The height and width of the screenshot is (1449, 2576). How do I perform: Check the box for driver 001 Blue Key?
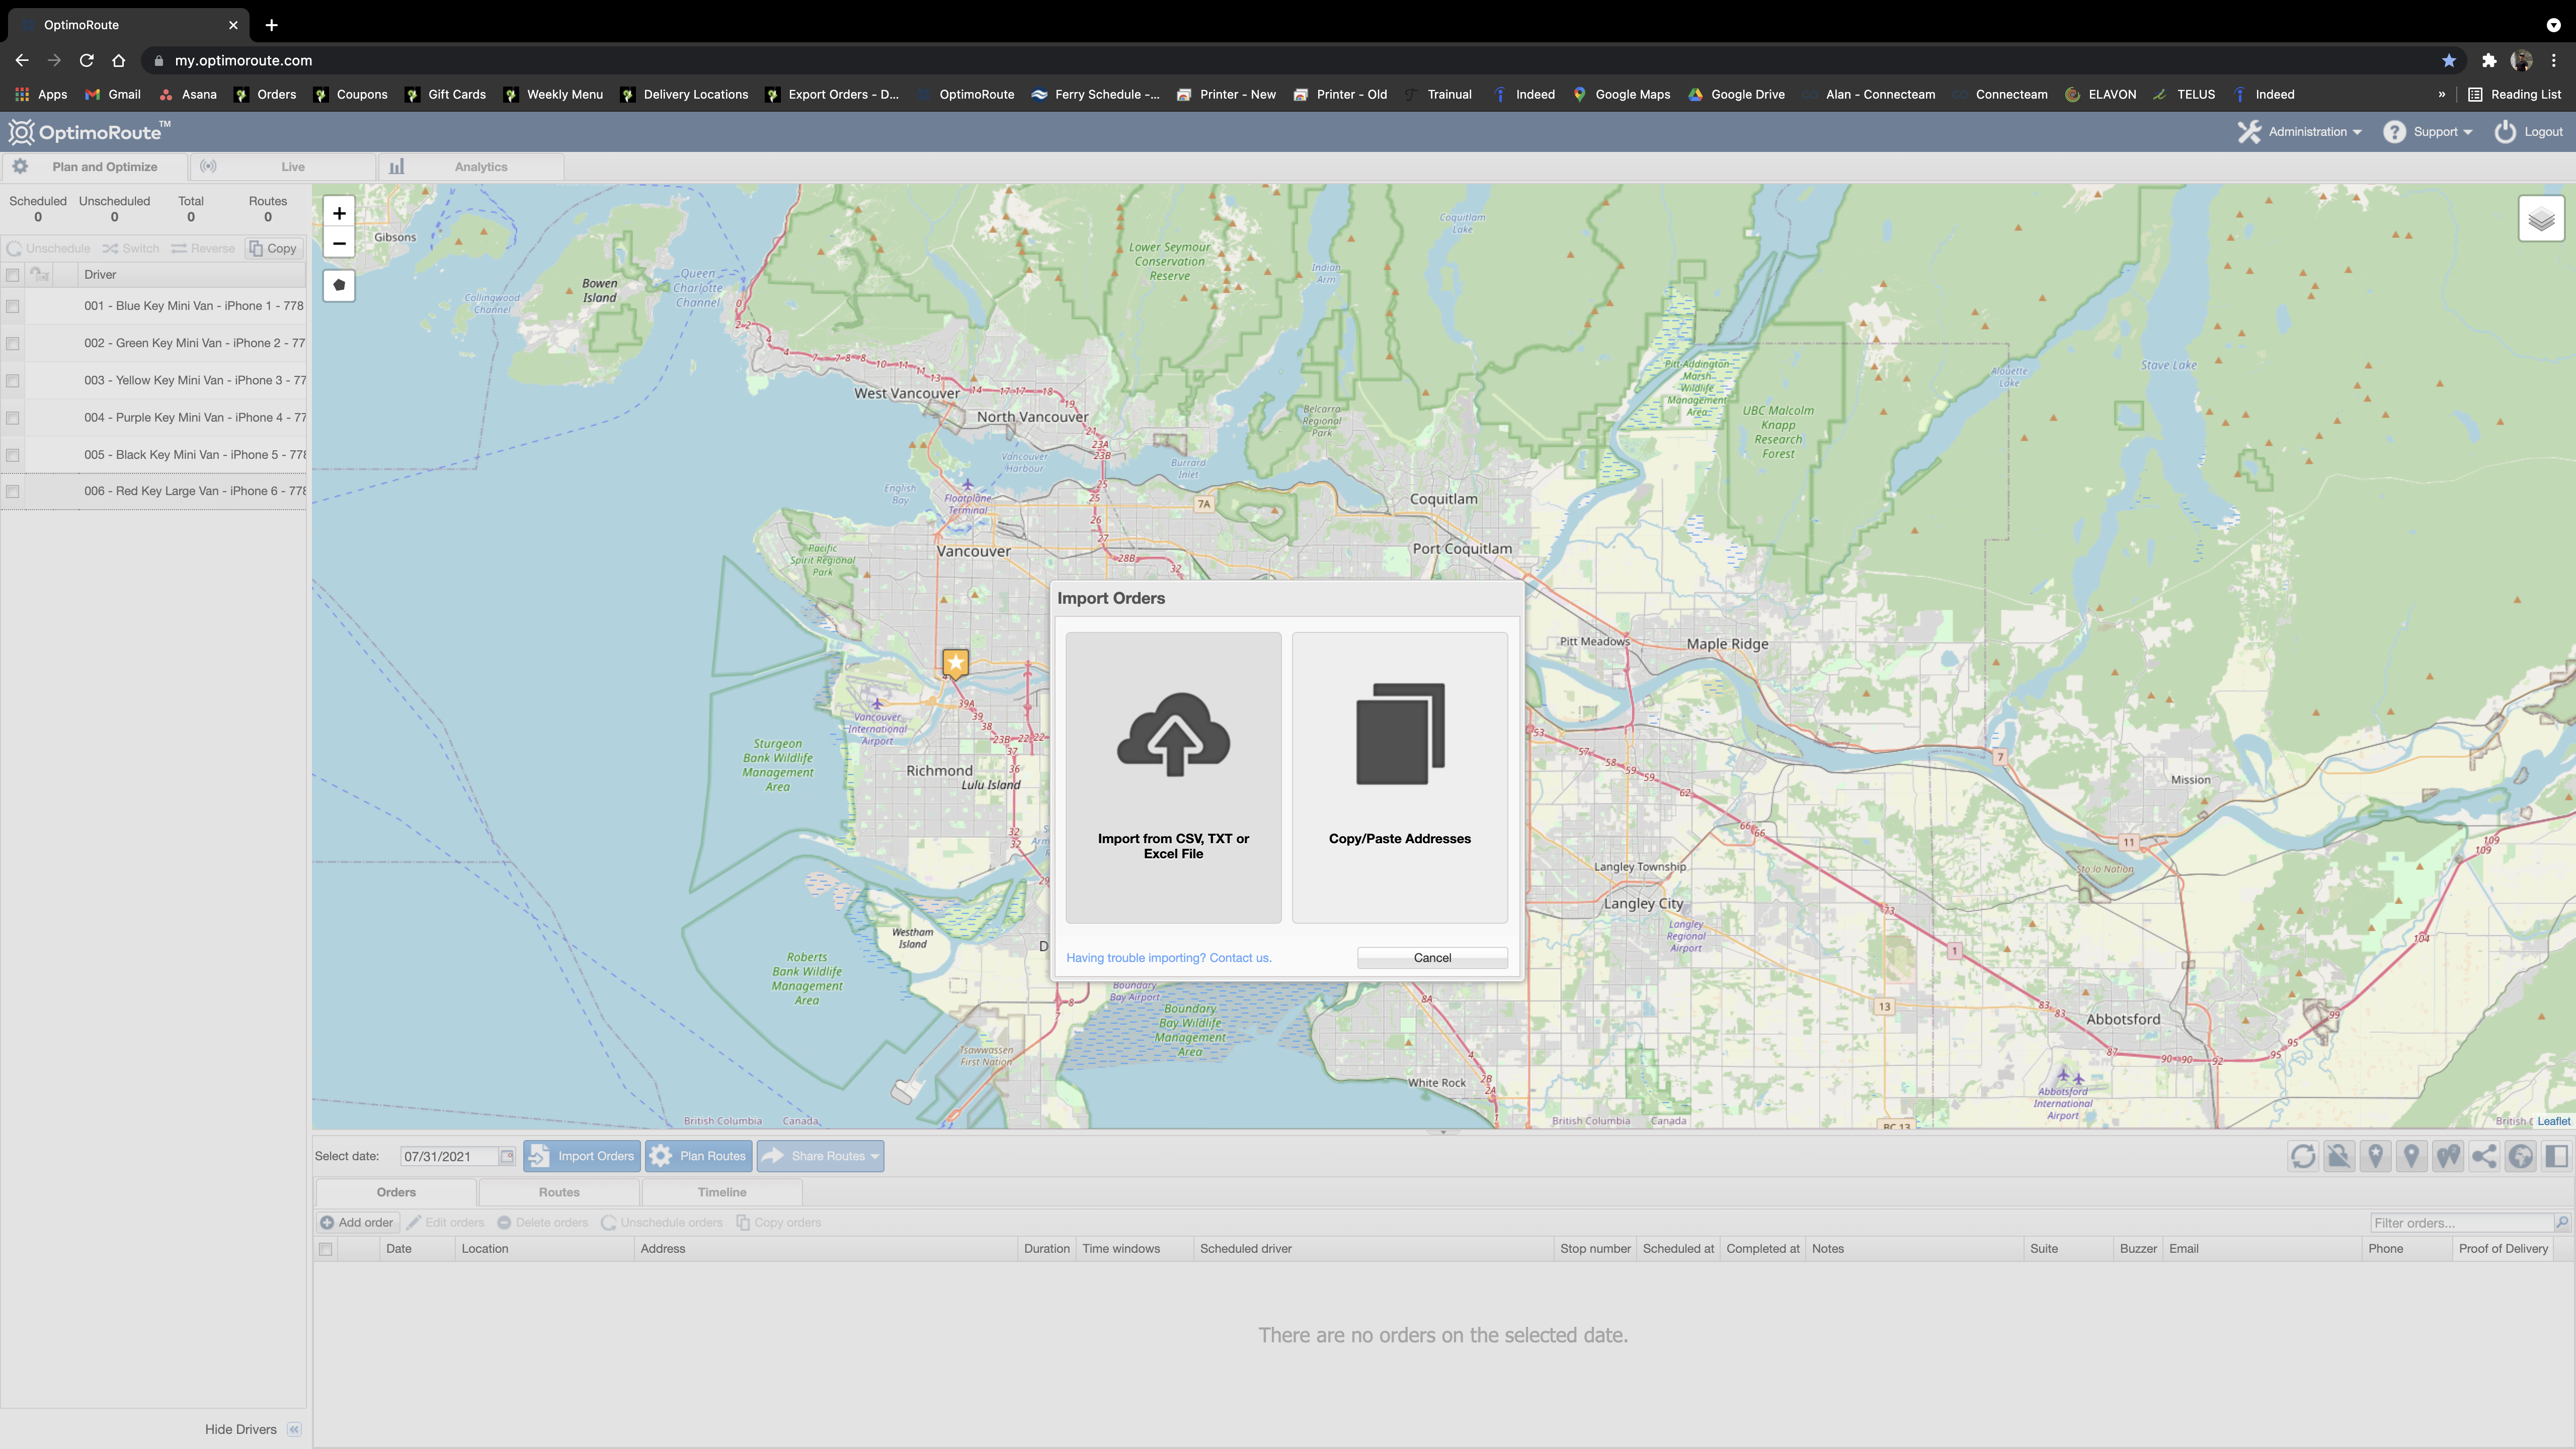[x=13, y=306]
